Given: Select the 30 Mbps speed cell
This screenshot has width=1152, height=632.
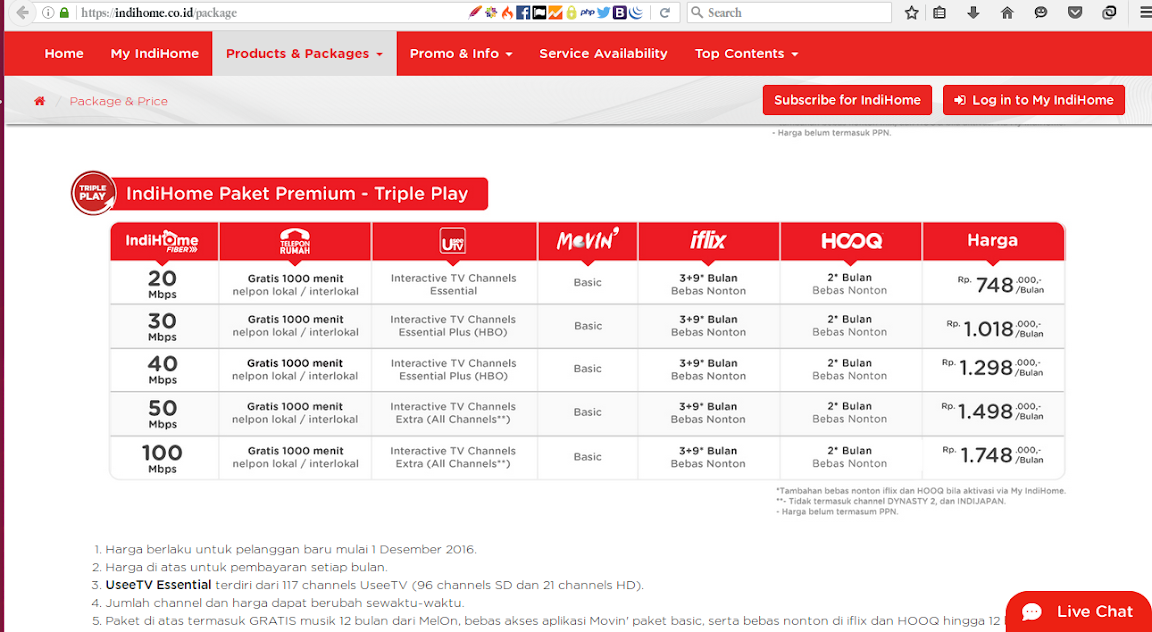Looking at the screenshot, I should pyautogui.click(x=162, y=326).
